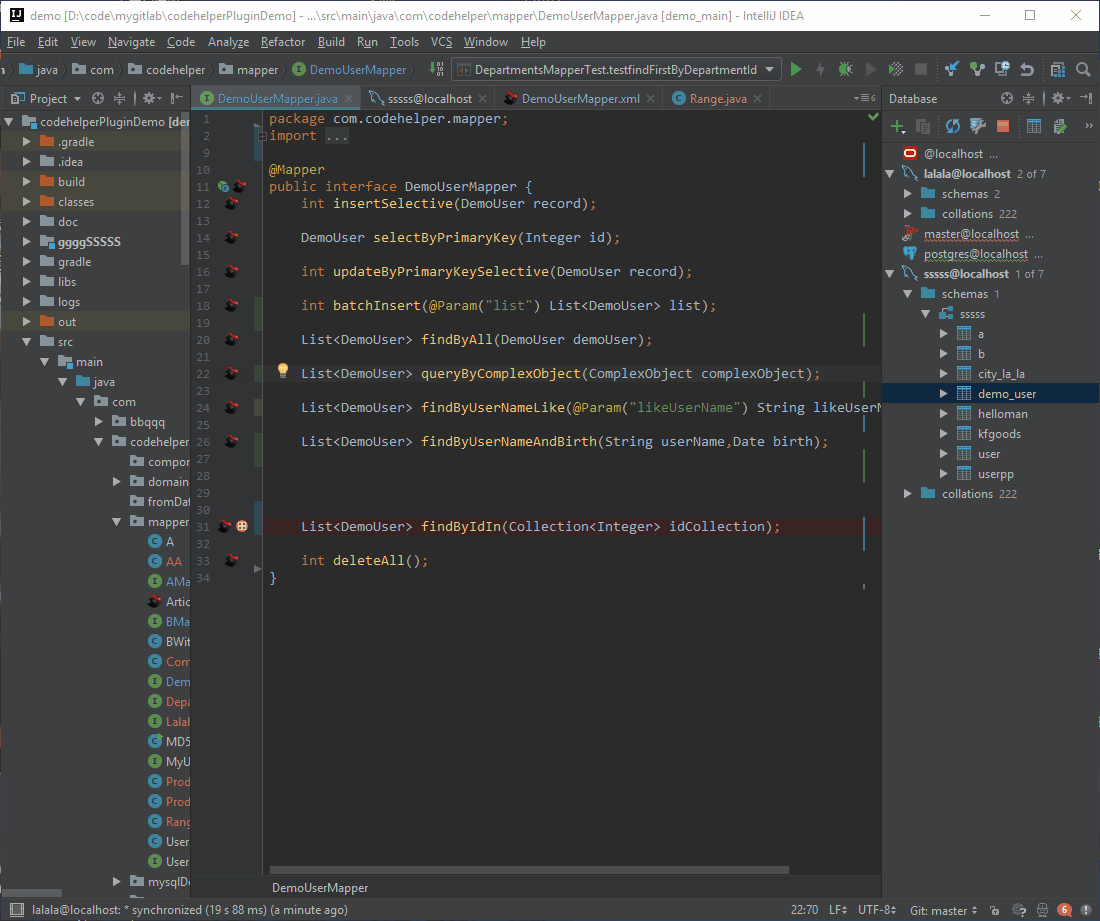Image resolution: width=1100 pixels, height=921 pixels.
Task: Switch to the Range.java tab
Action: click(718, 99)
